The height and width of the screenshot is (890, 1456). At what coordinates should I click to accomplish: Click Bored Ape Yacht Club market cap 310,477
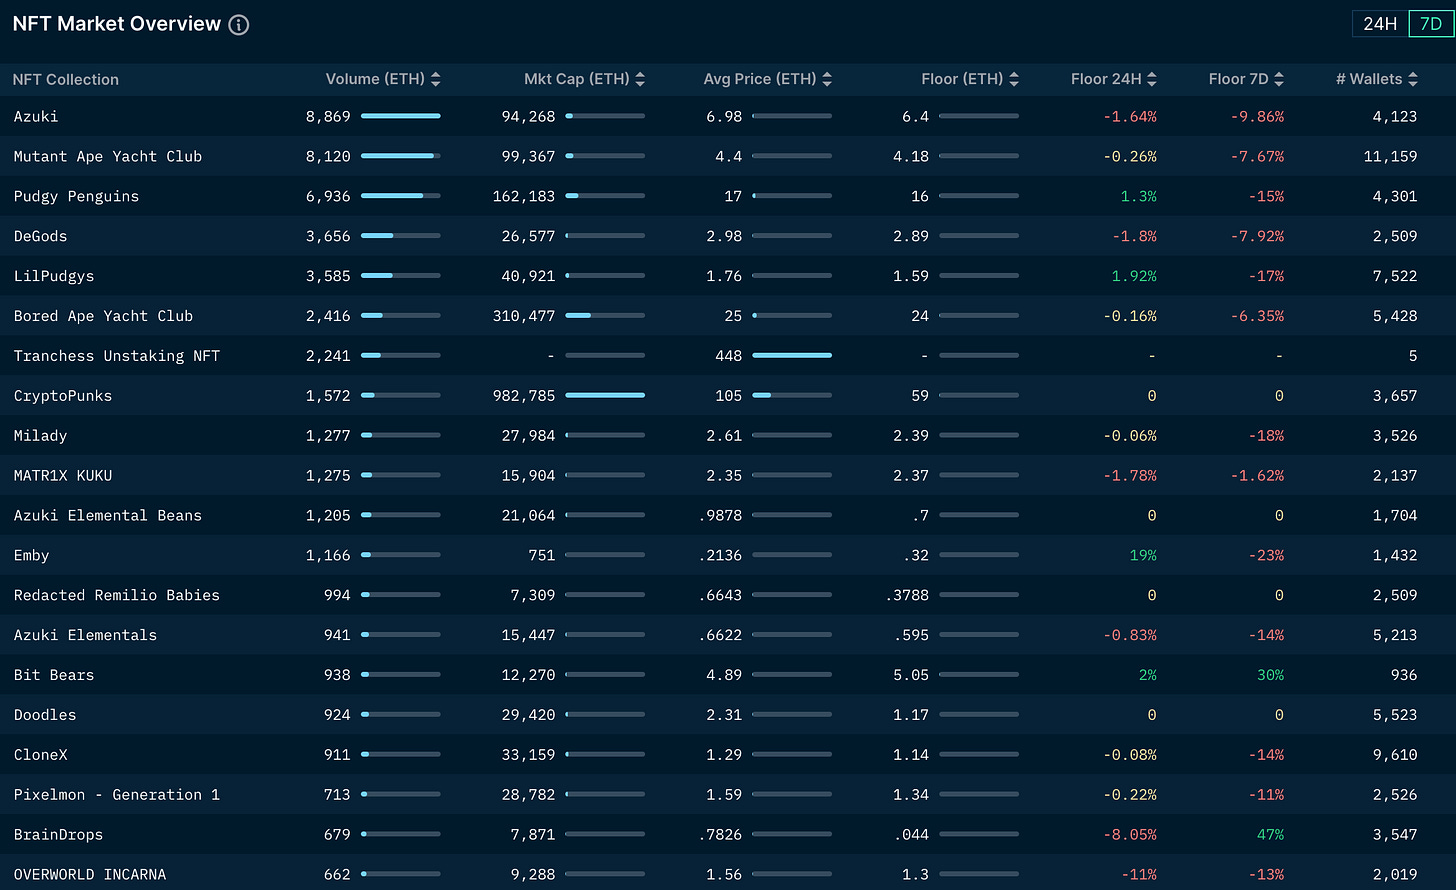coord(524,316)
